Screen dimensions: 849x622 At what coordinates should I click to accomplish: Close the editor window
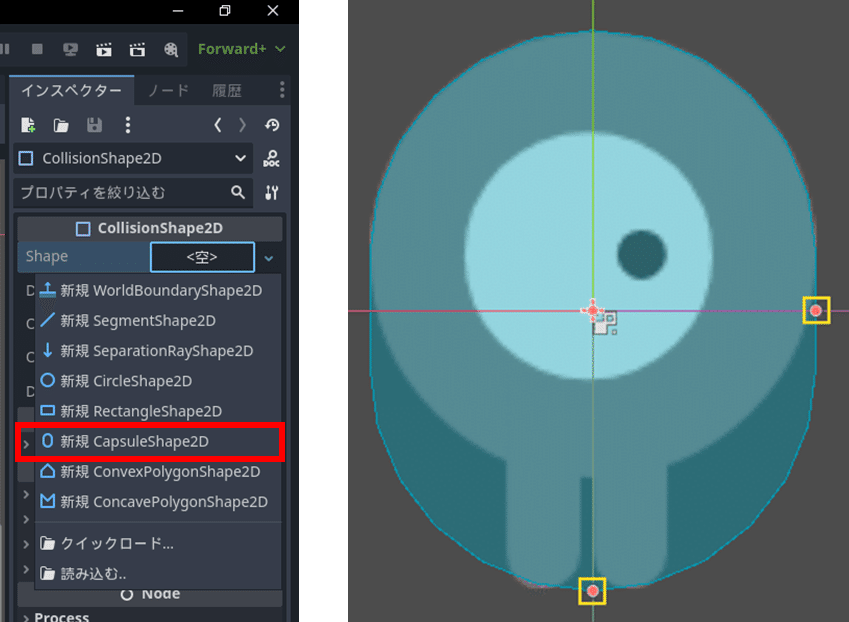click(x=272, y=11)
